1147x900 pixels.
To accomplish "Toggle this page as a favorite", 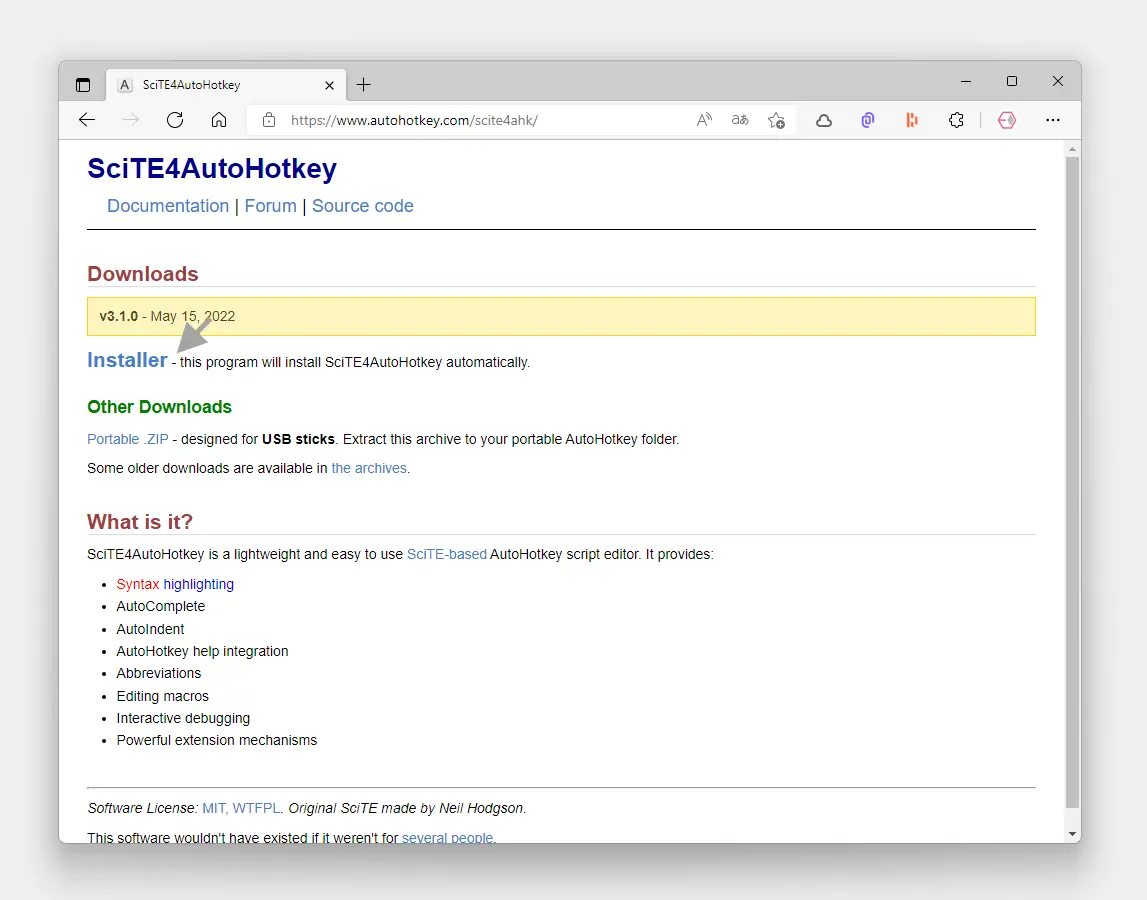I will (777, 120).
